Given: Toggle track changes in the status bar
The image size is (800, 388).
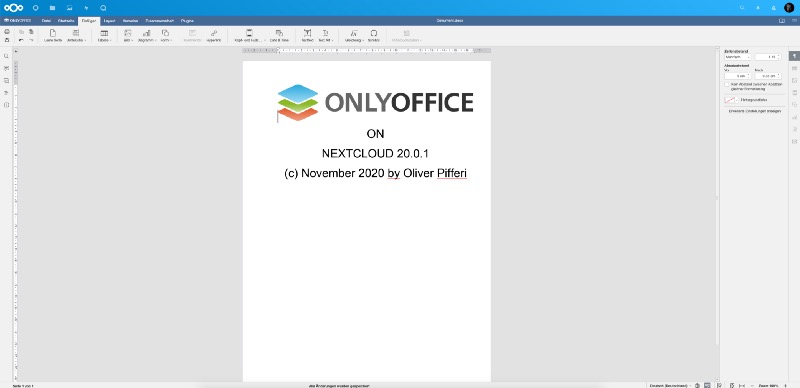Looking at the screenshot, I should click(719, 385).
